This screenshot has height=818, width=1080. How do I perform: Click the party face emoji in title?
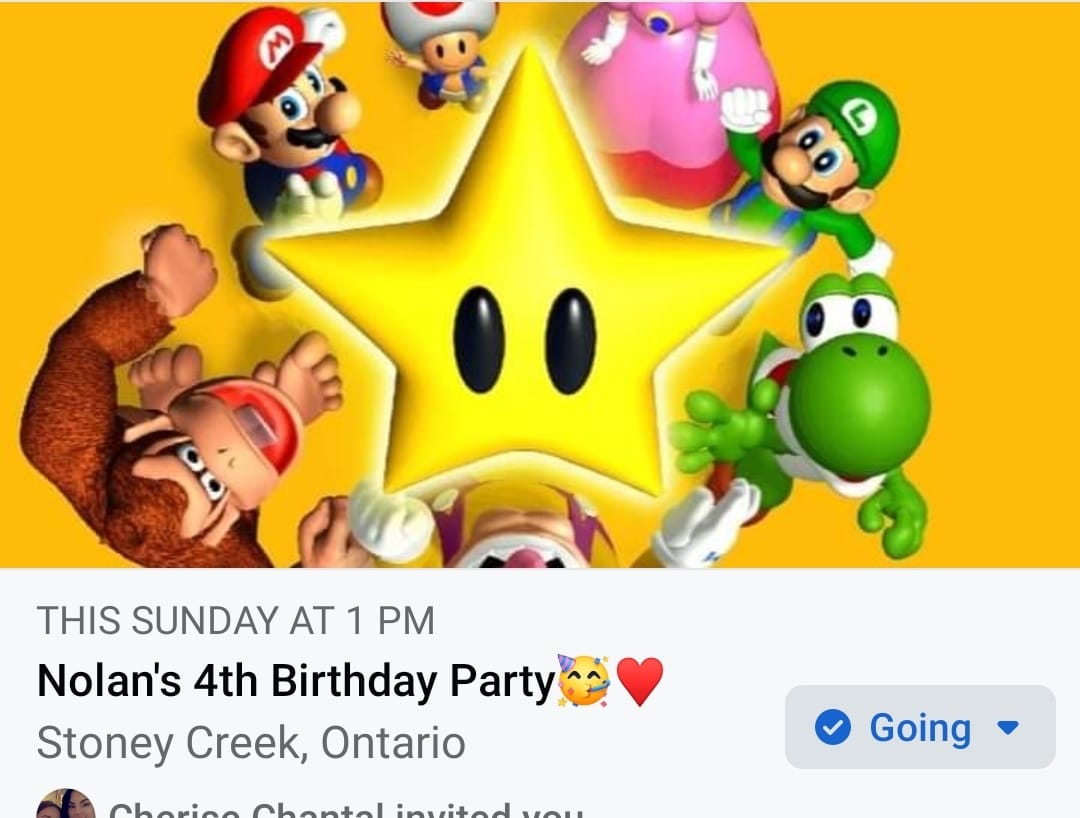click(x=585, y=681)
